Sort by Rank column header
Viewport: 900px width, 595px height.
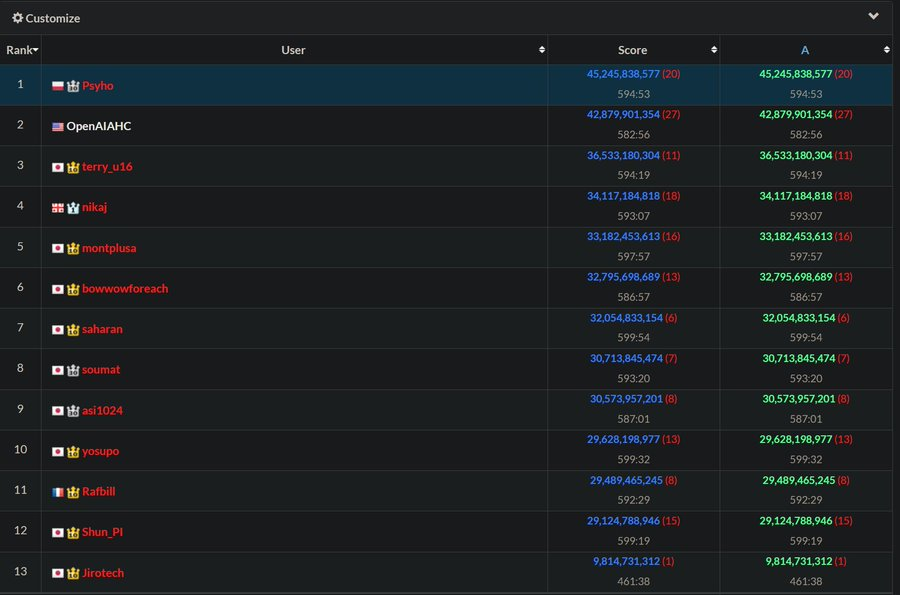coord(21,50)
